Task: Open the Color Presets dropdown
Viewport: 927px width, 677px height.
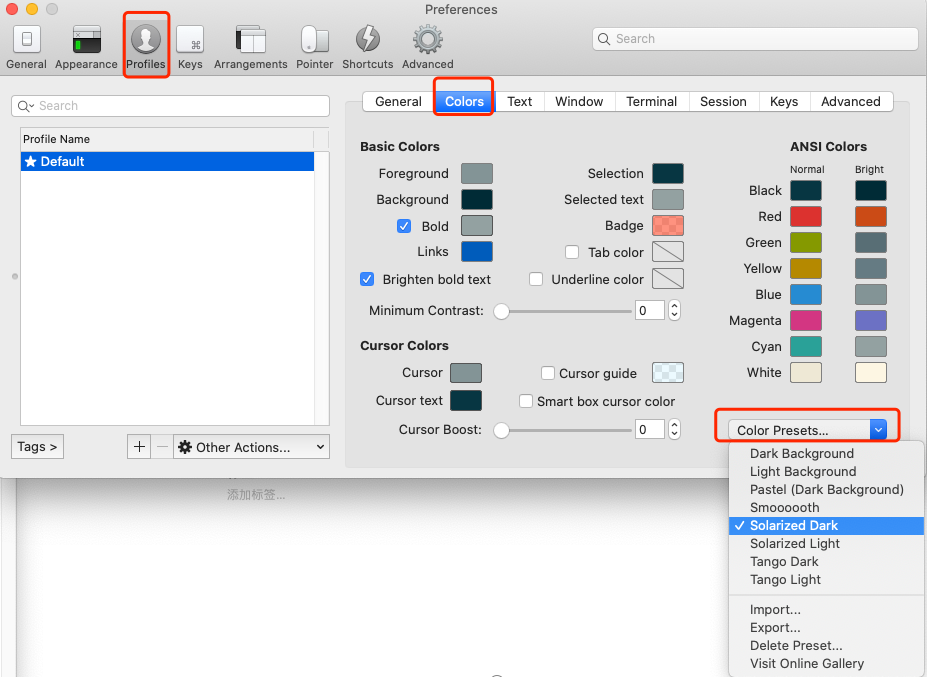Action: [808, 430]
